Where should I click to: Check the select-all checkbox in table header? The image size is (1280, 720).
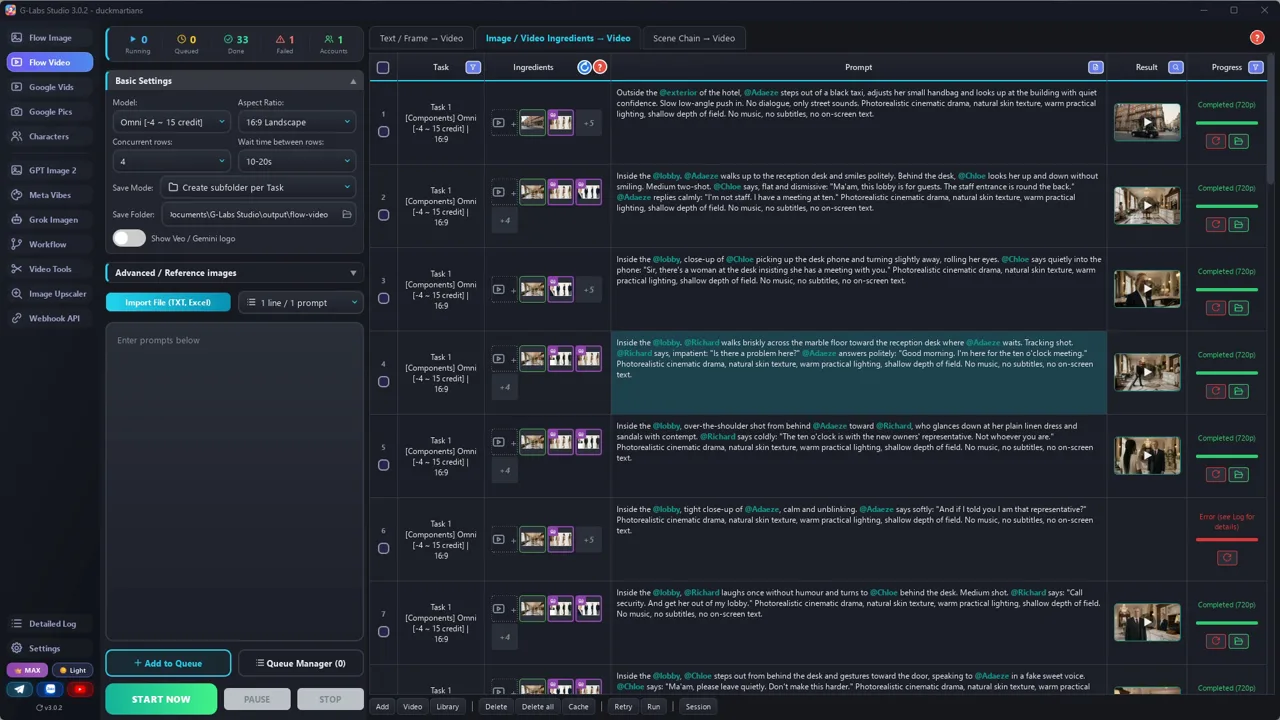click(x=383, y=68)
